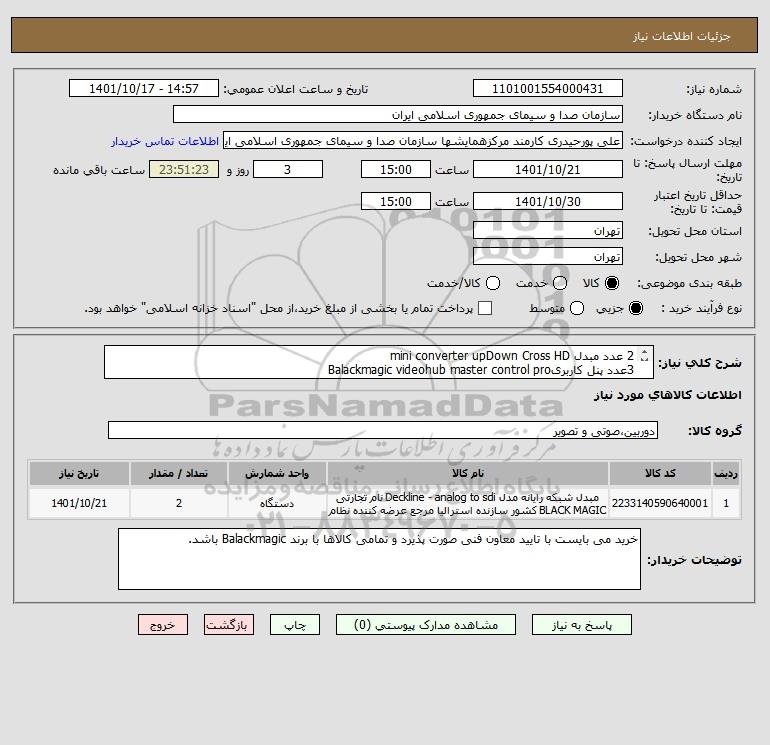770x745 pixels.
Task: Click the تعداد / مقدار column header
Action: tap(179, 473)
